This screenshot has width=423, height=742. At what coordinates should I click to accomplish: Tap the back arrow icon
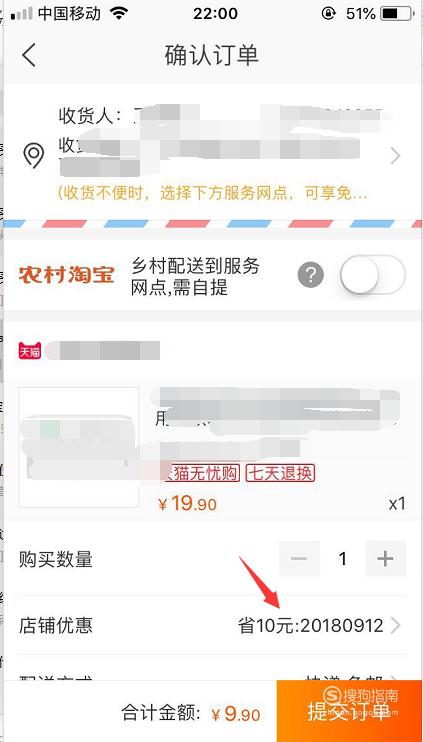click(29, 55)
